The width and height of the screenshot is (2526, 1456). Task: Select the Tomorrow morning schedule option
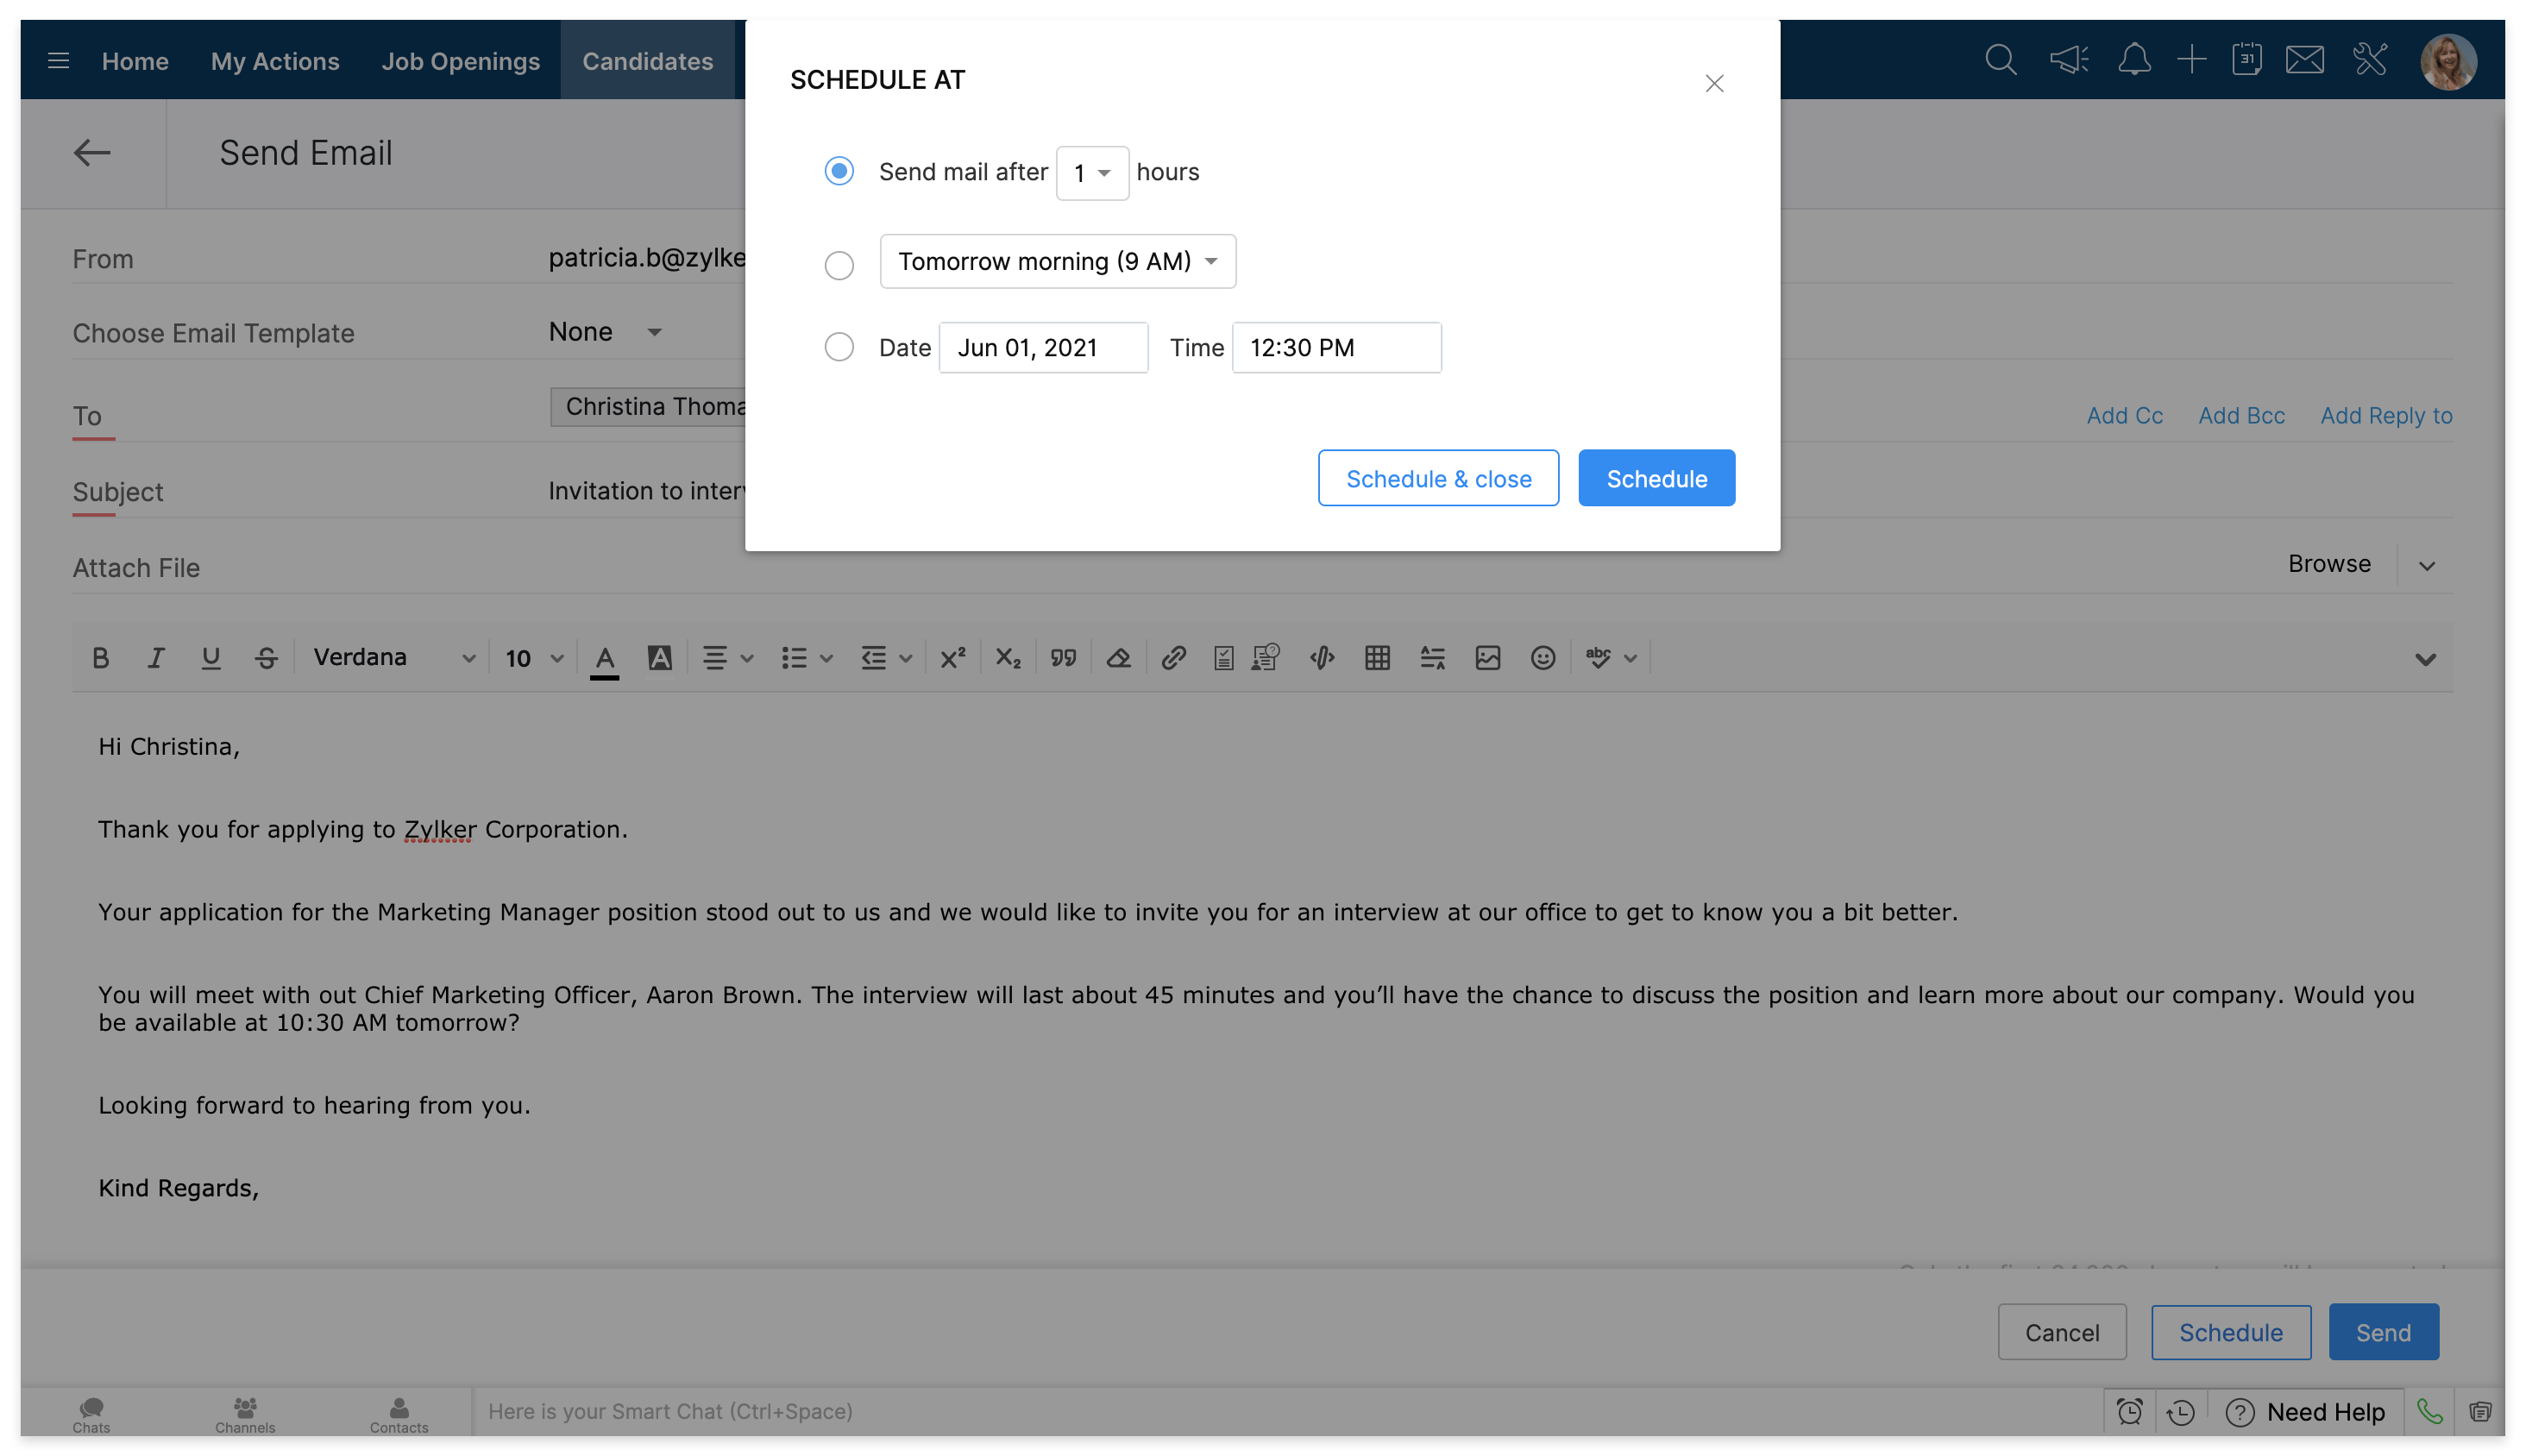pyautogui.click(x=839, y=264)
